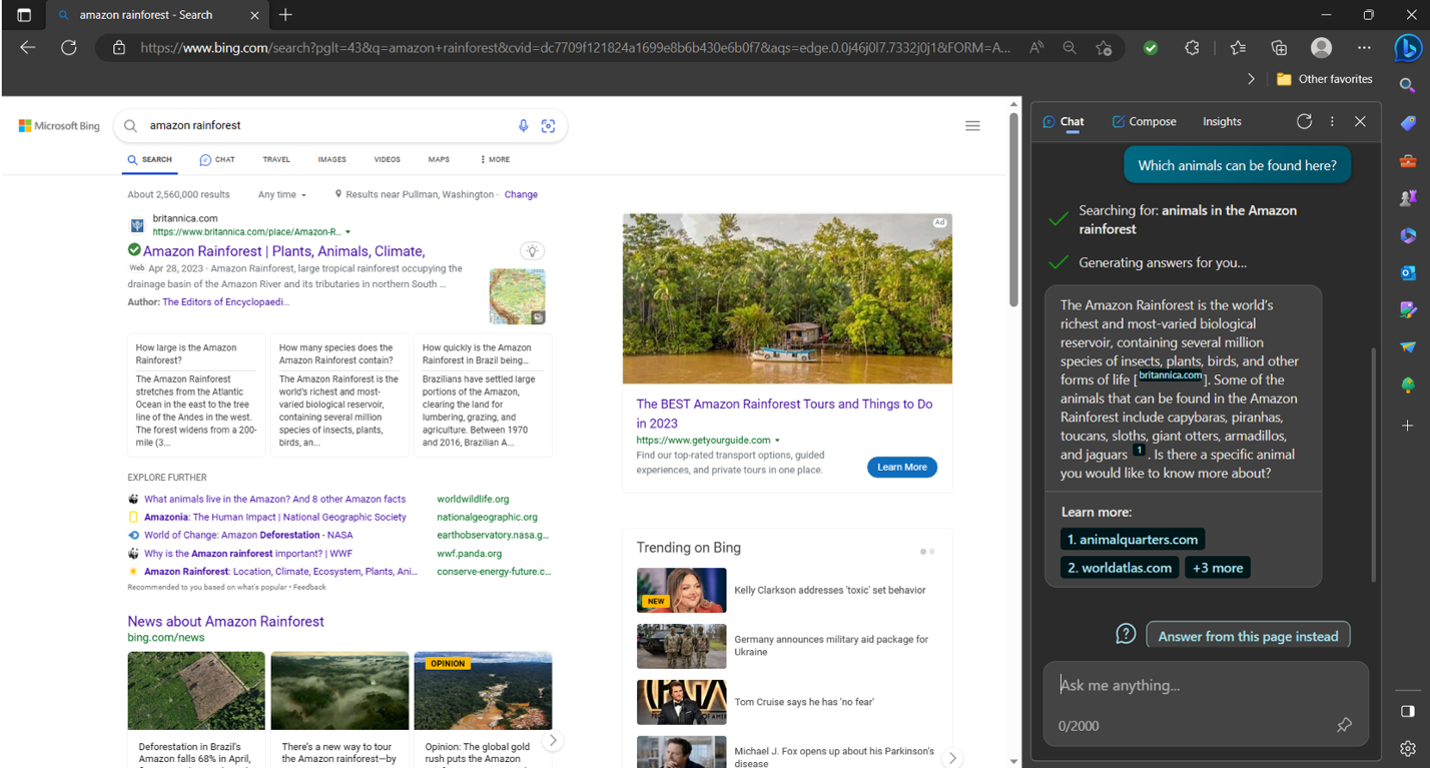Start a visual search using the camera icon

[548, 125]
